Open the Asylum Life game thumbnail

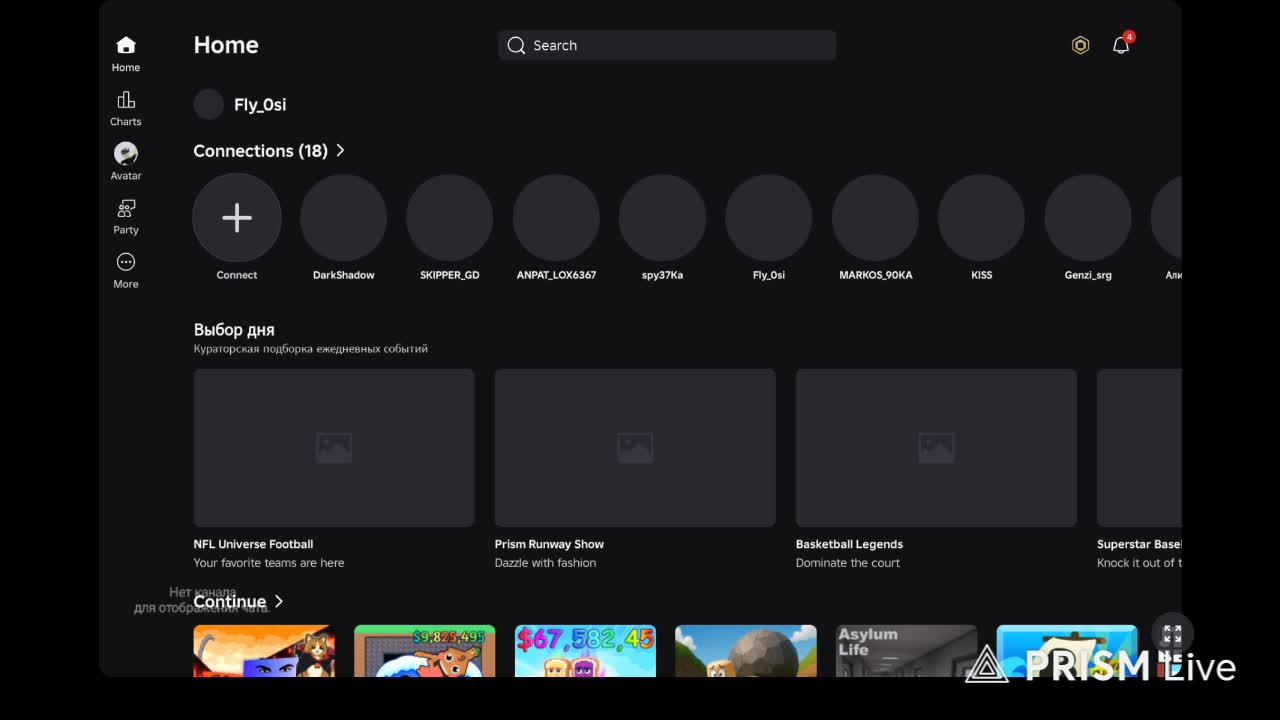(906, 651)
